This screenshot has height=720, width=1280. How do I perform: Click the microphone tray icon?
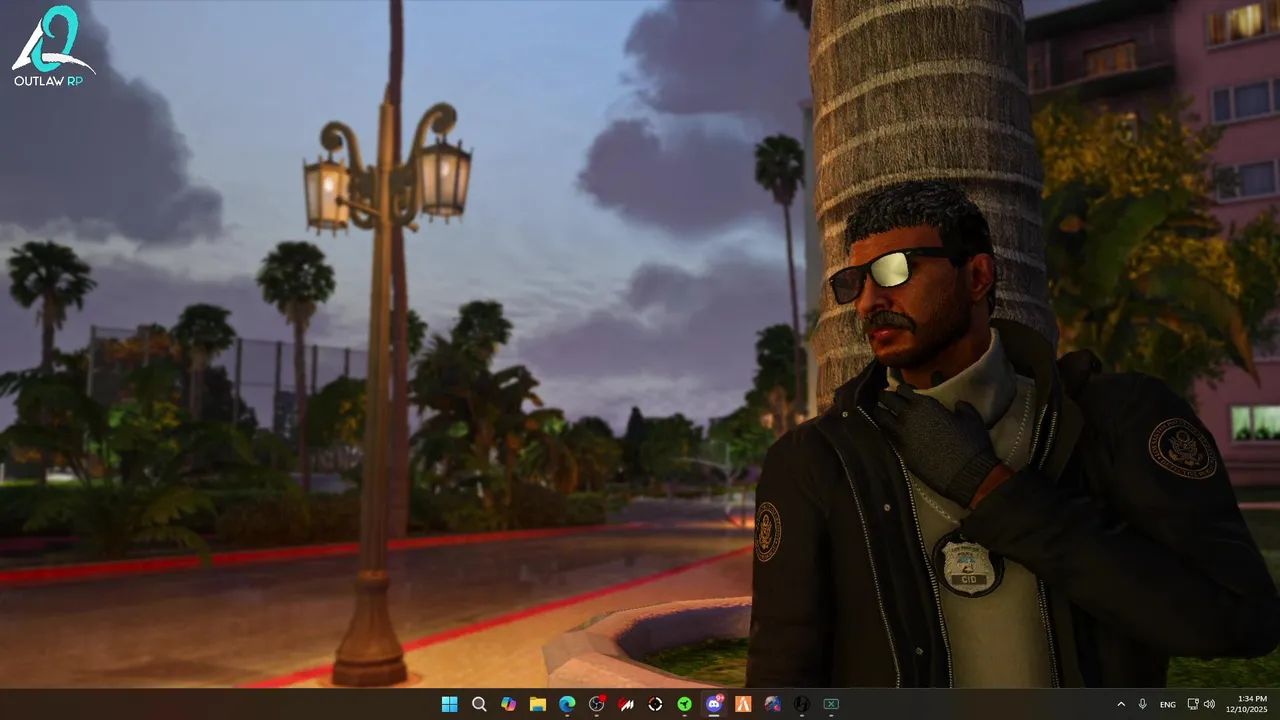click(x=1143, y=704)
